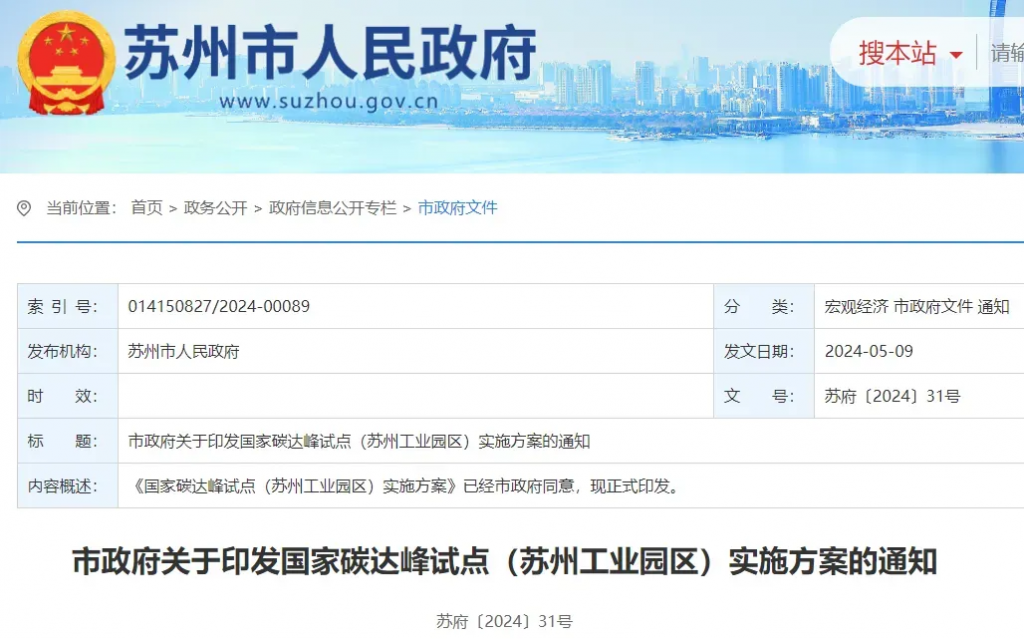
Task: Click the main article headline
Action: (x=504, y=562)
